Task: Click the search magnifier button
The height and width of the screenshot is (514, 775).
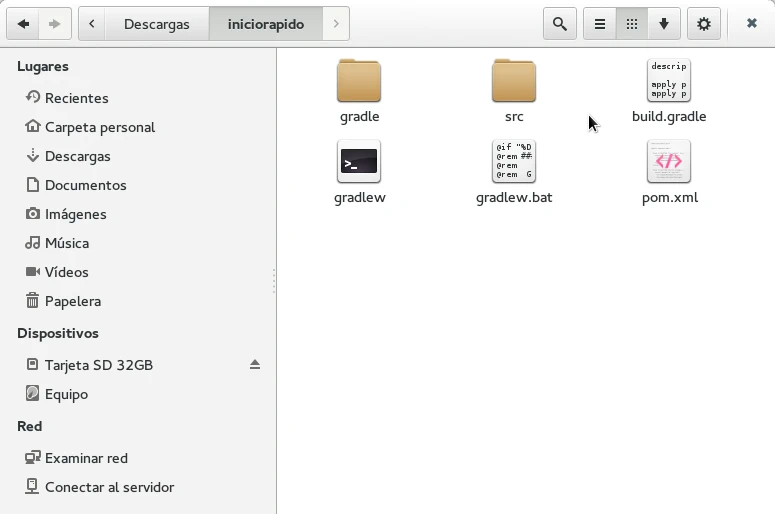Action: click(x=560, y=24)
